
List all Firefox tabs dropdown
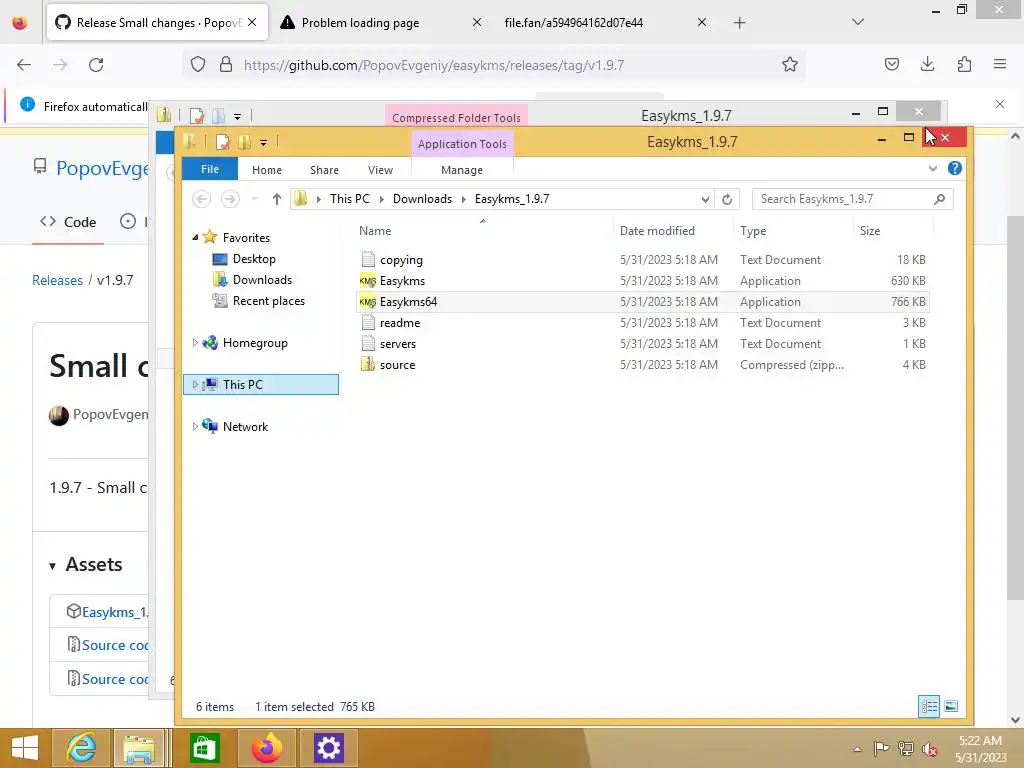(857, 22)
